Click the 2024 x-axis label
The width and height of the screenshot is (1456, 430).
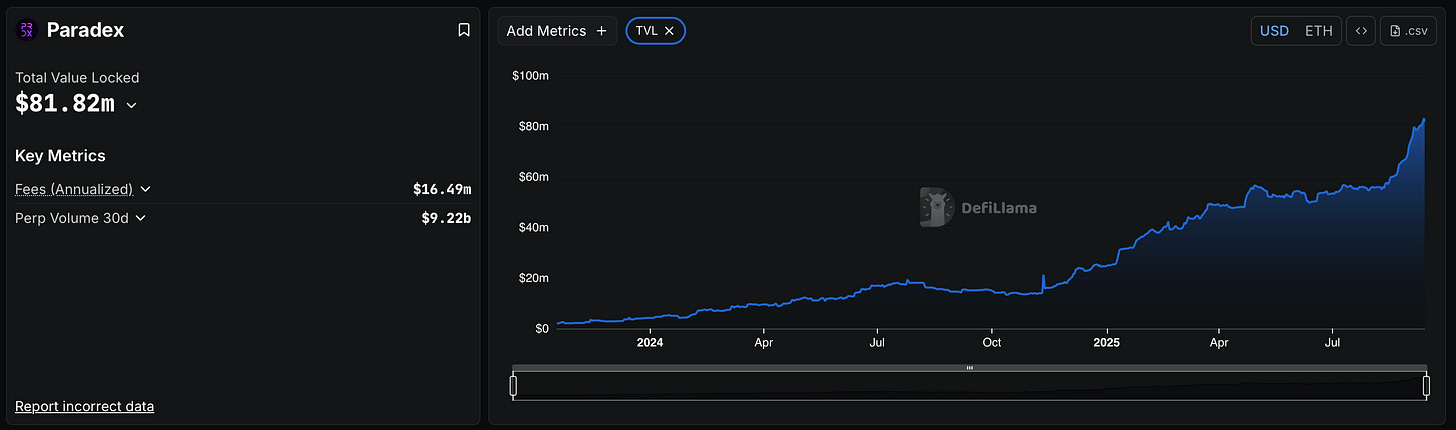coord(650,342)
